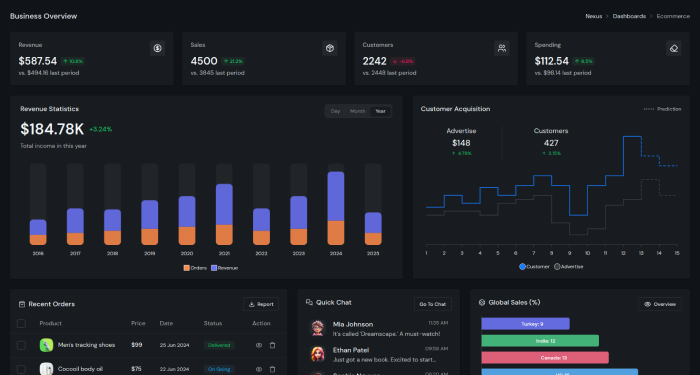Click the 2242 customers value
The width and height of the screenshot is (700, 375).
375,61
